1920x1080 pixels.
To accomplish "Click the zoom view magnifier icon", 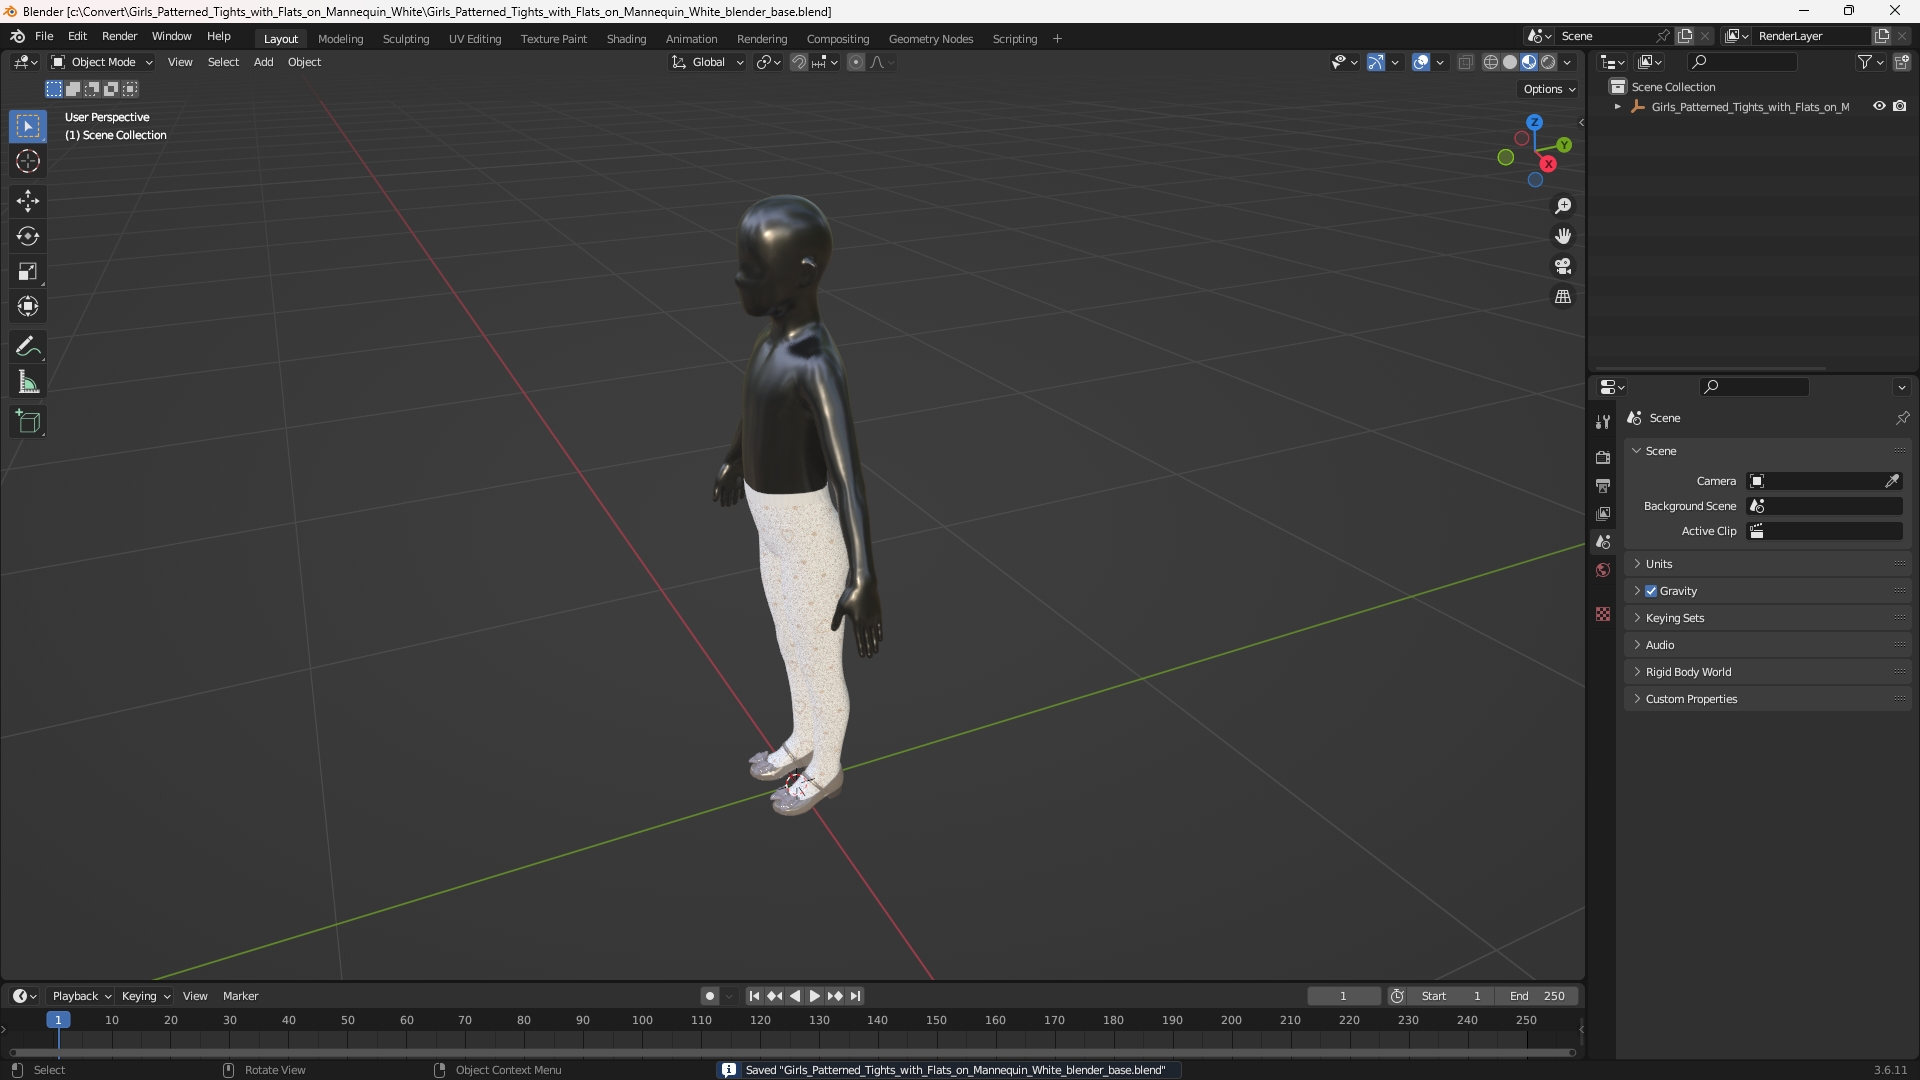I will pyautogui.click(x=1563, y=206).
